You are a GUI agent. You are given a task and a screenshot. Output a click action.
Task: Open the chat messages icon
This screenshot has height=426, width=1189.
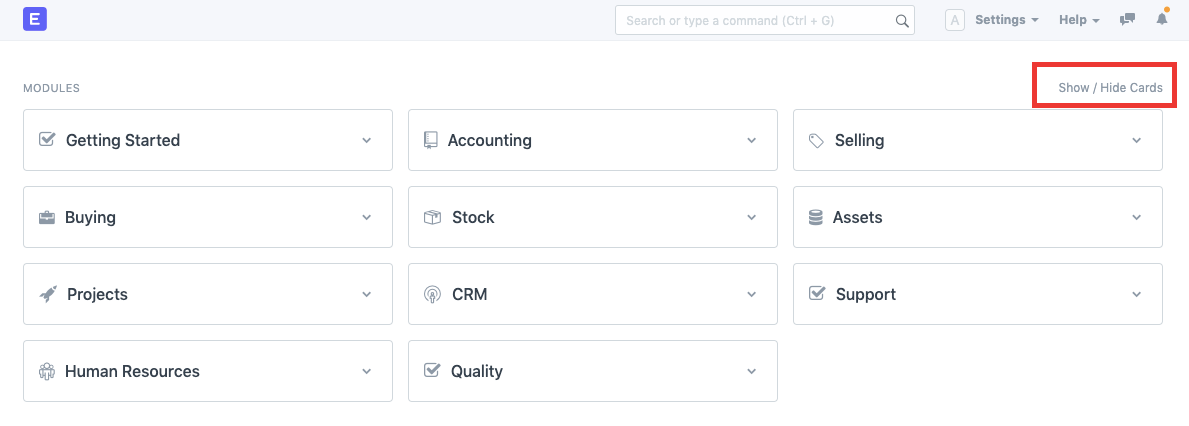1128,20
